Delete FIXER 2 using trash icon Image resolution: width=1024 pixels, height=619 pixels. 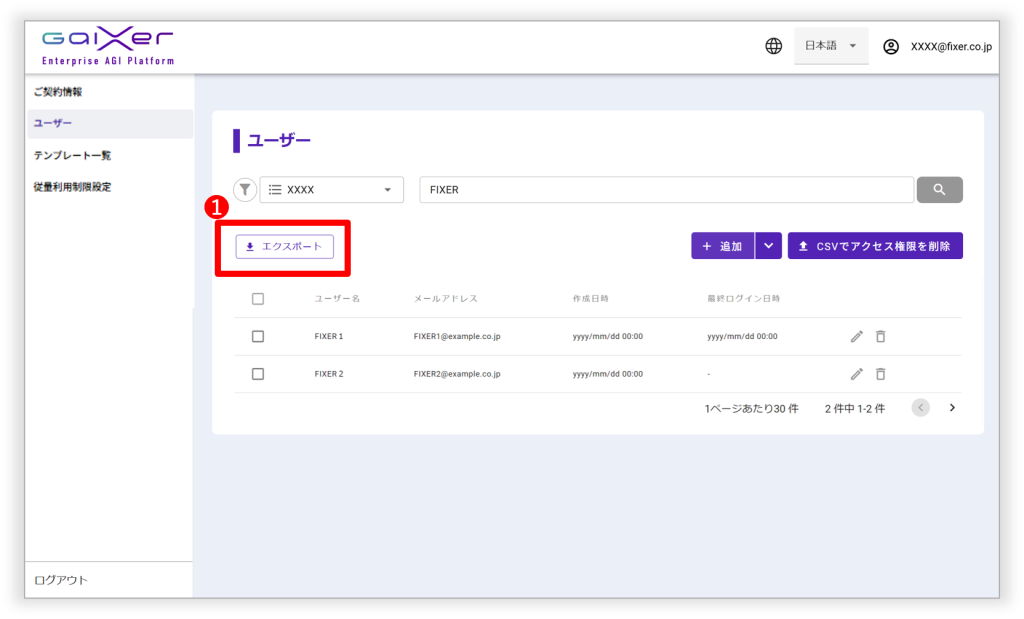pos(880,374)
